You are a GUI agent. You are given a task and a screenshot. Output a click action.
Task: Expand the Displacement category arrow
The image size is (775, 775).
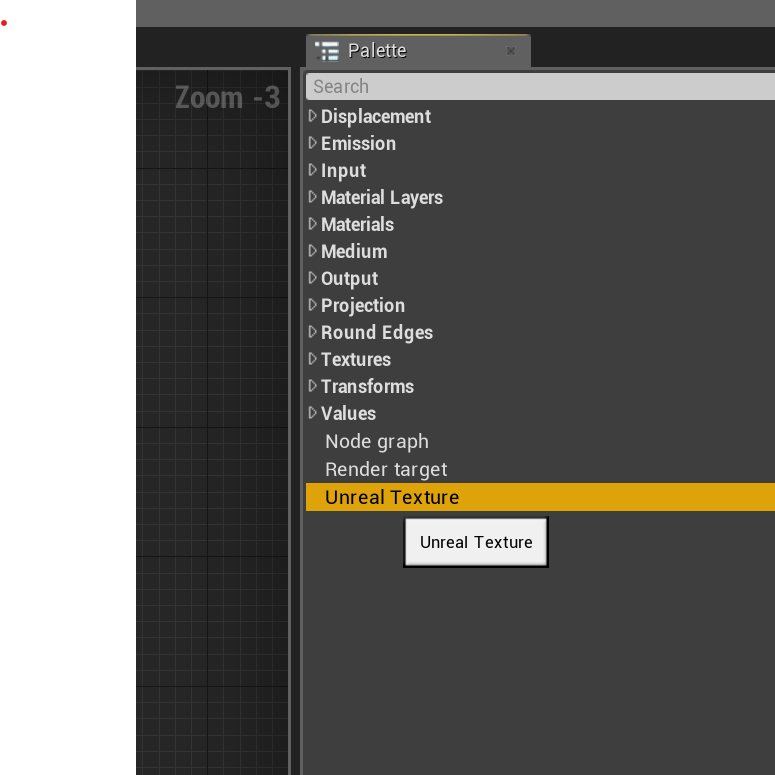point(312,116)
